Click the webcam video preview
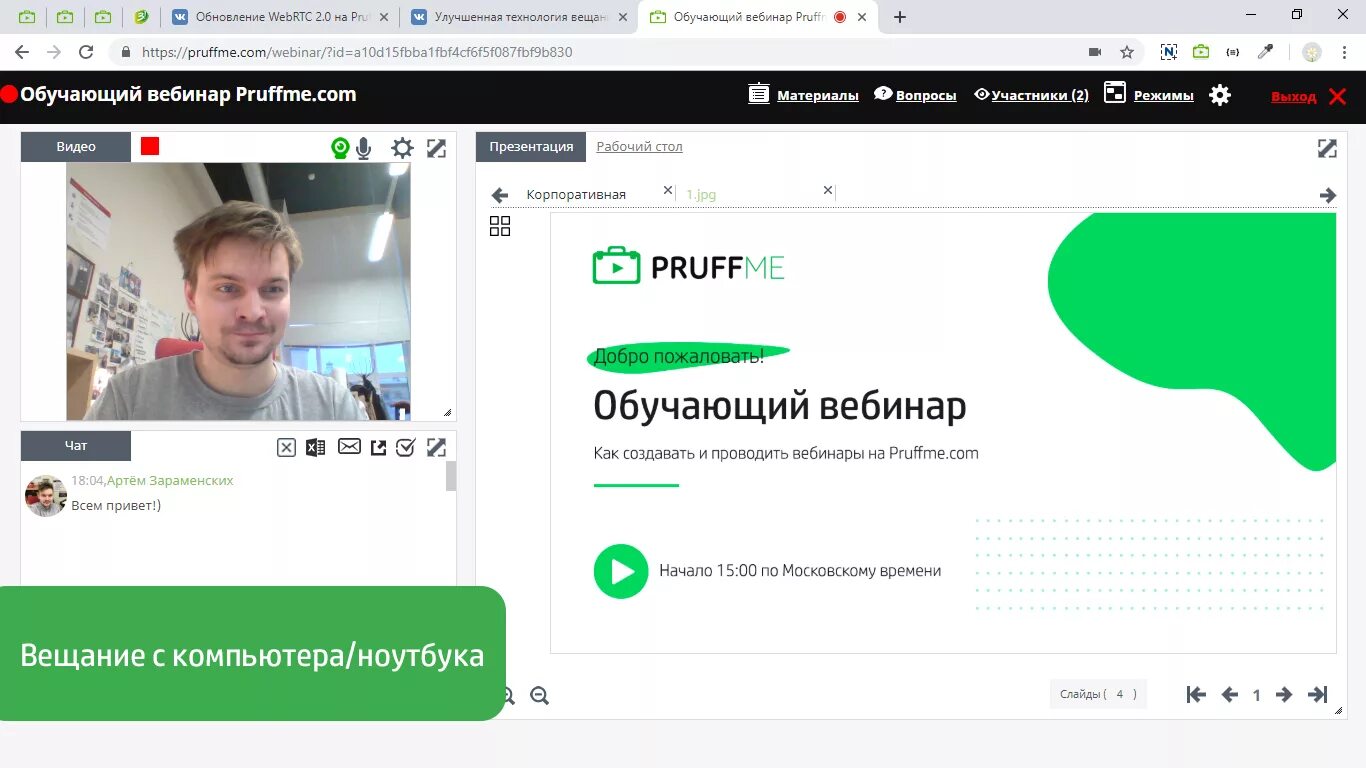1366x768 pixels. pyautogui.click(x=238, y=291)
